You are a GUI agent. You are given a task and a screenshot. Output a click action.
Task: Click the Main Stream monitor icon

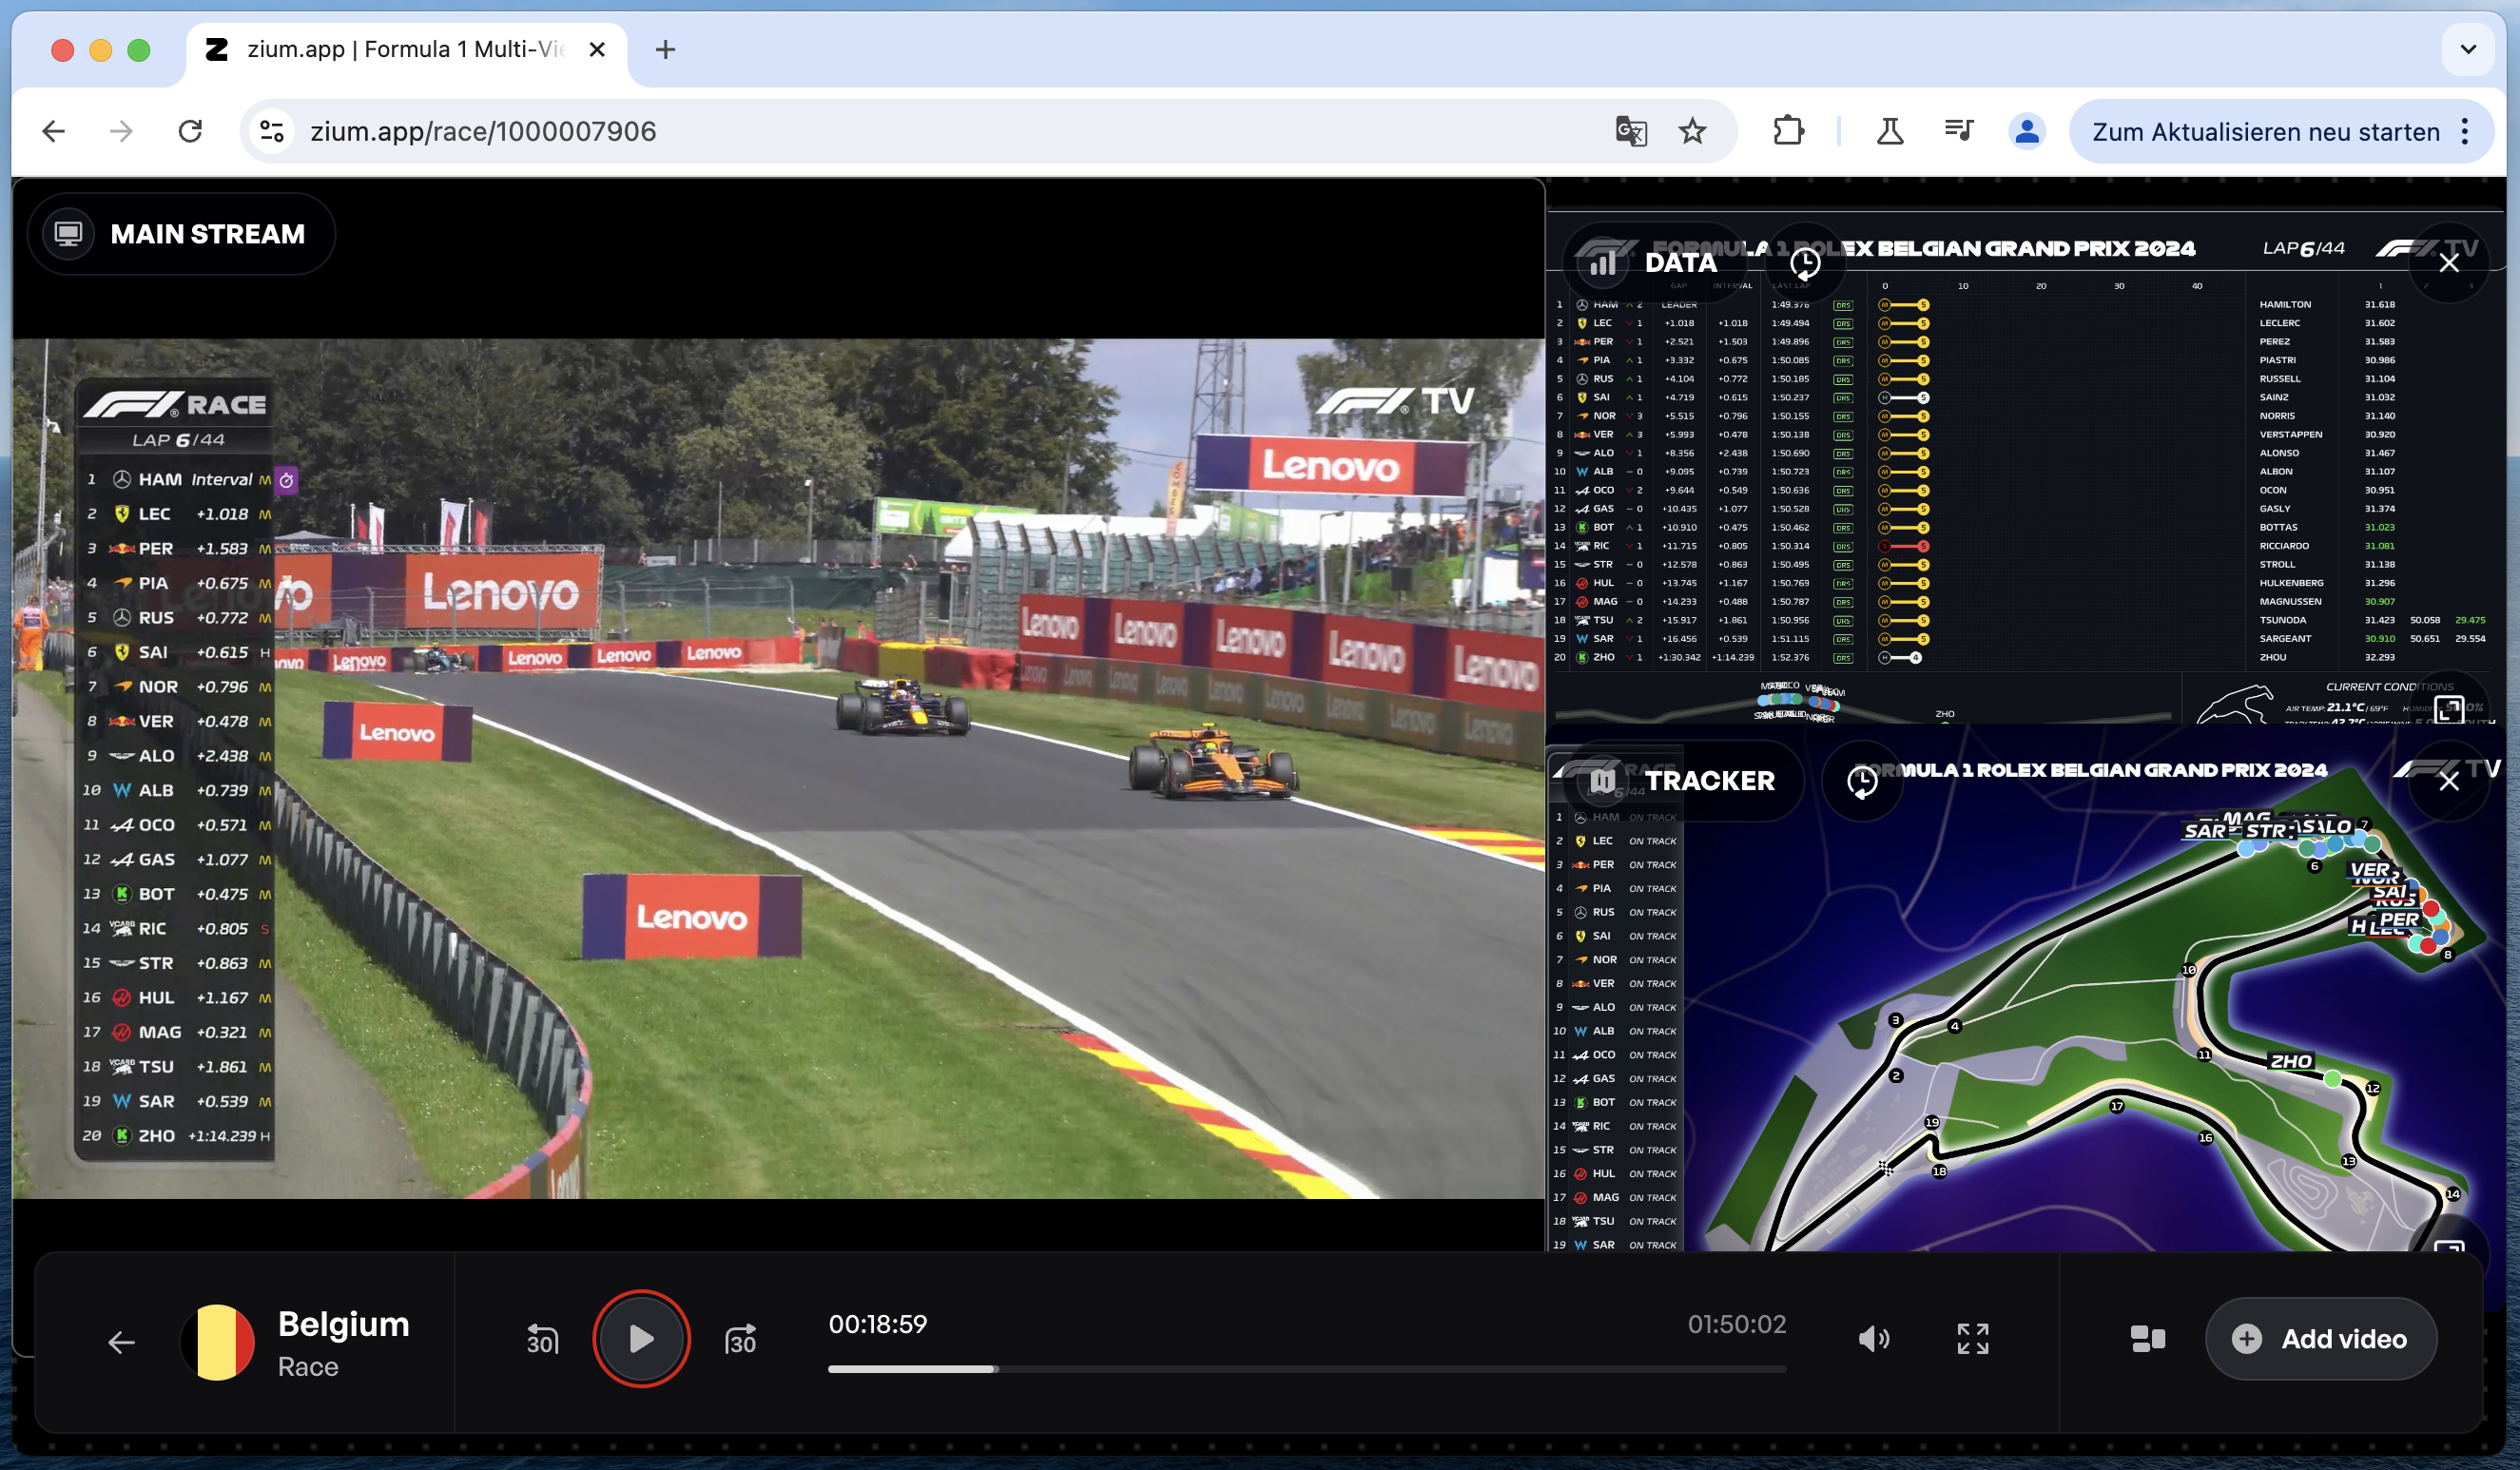coord(68,234)
